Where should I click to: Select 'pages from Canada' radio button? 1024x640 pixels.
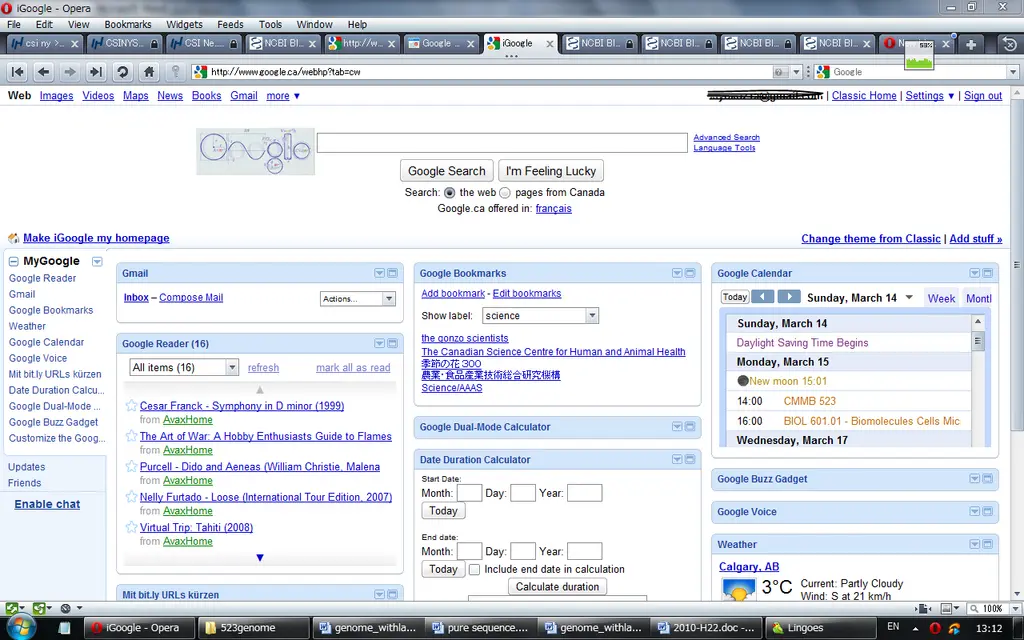pyautogui.click(x=505, y=193)
